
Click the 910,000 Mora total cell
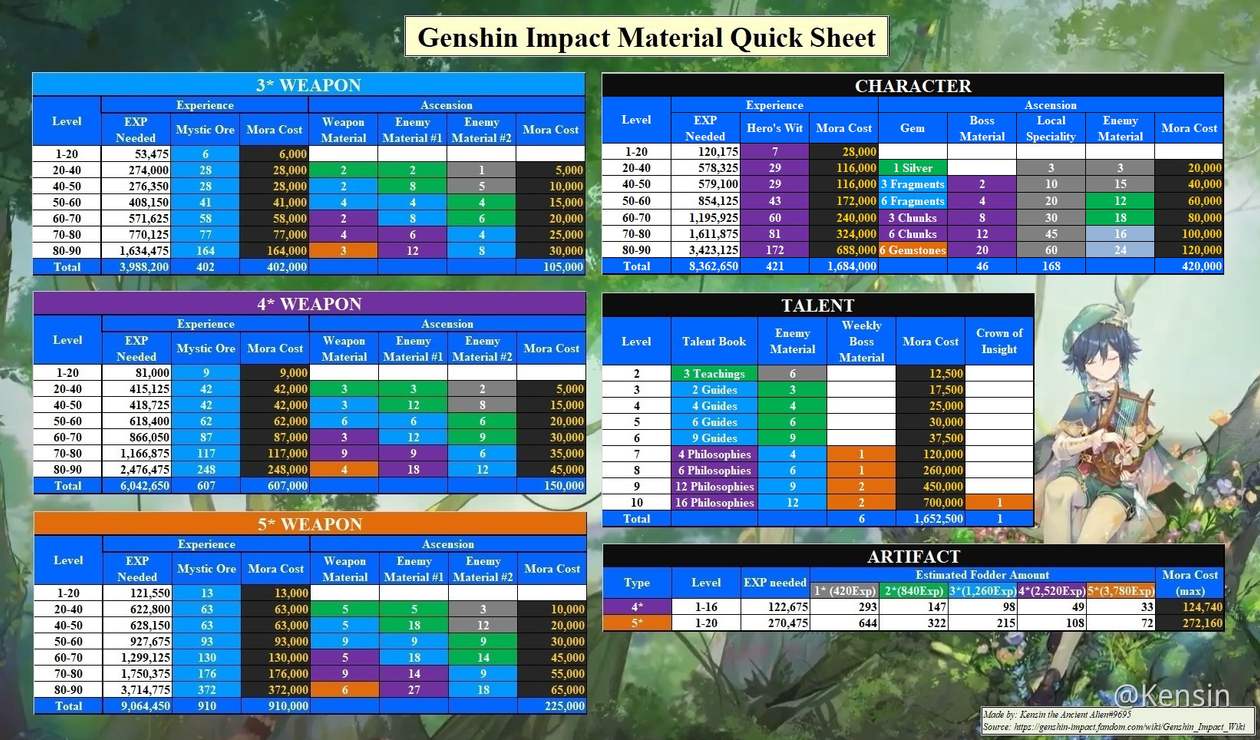276,706
